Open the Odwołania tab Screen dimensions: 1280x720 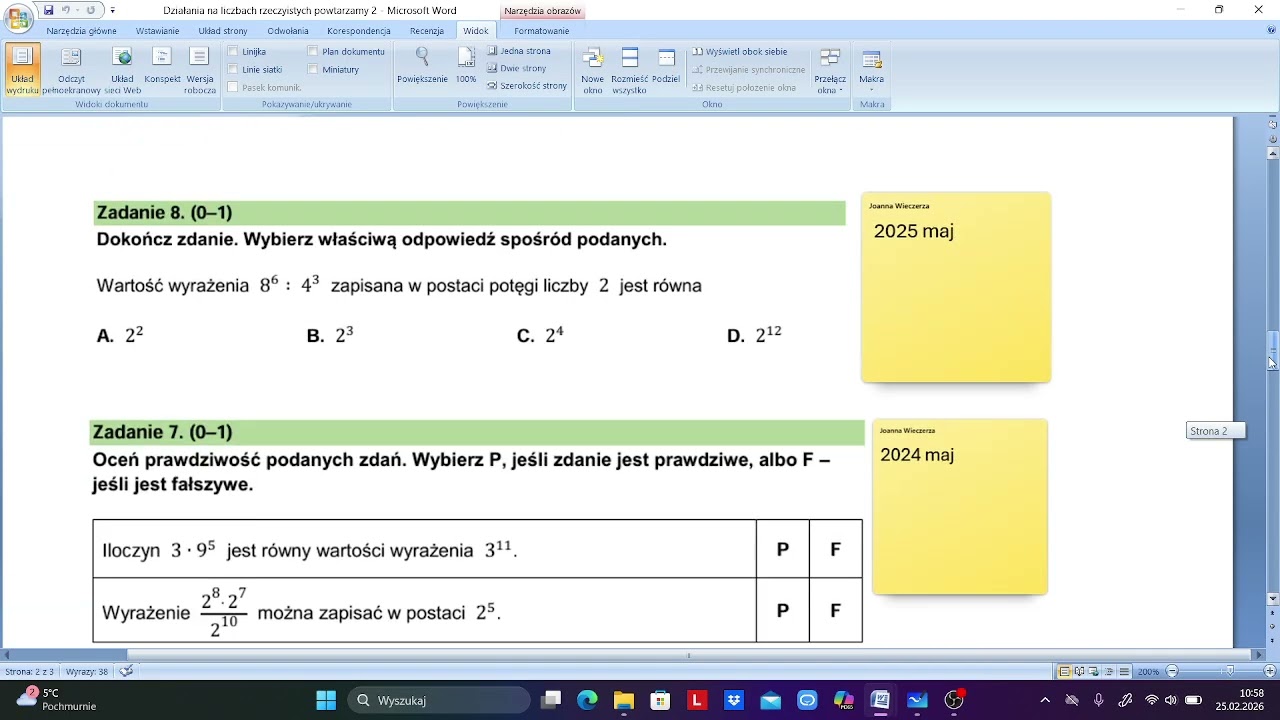288,31
